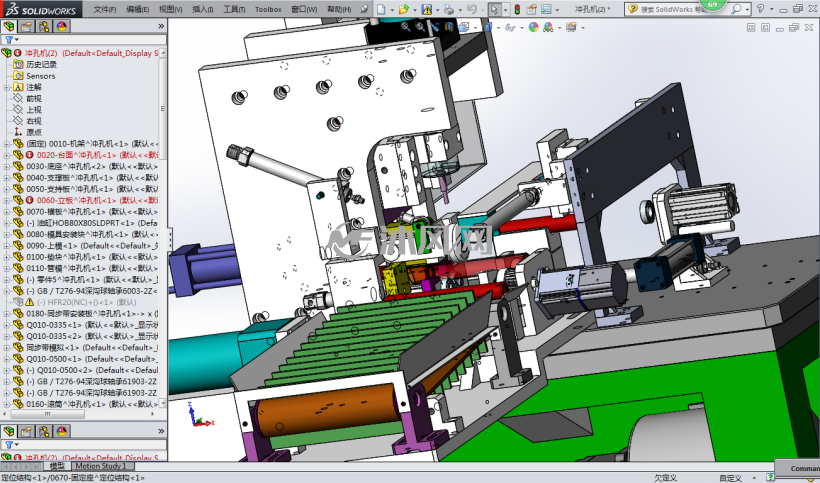Click the feature tree horizontal scrollbar thumb
820x483 pixels.
pos(48,414)
